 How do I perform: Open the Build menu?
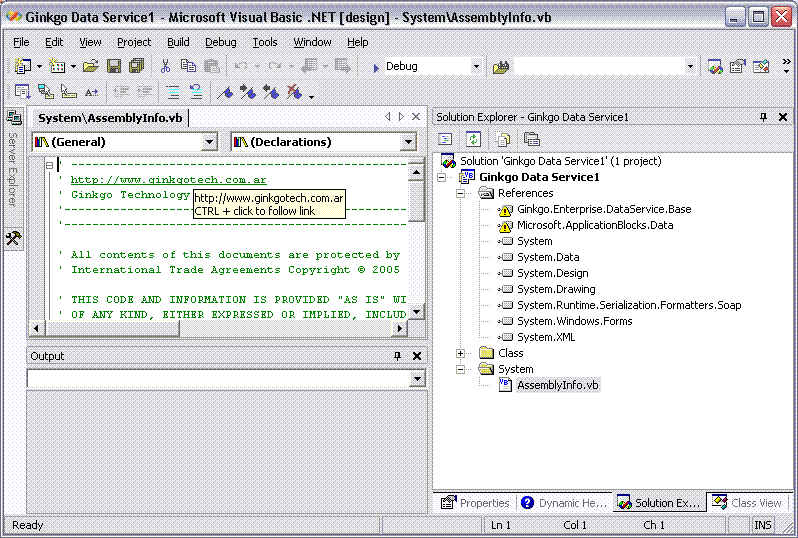click(178, 42)
